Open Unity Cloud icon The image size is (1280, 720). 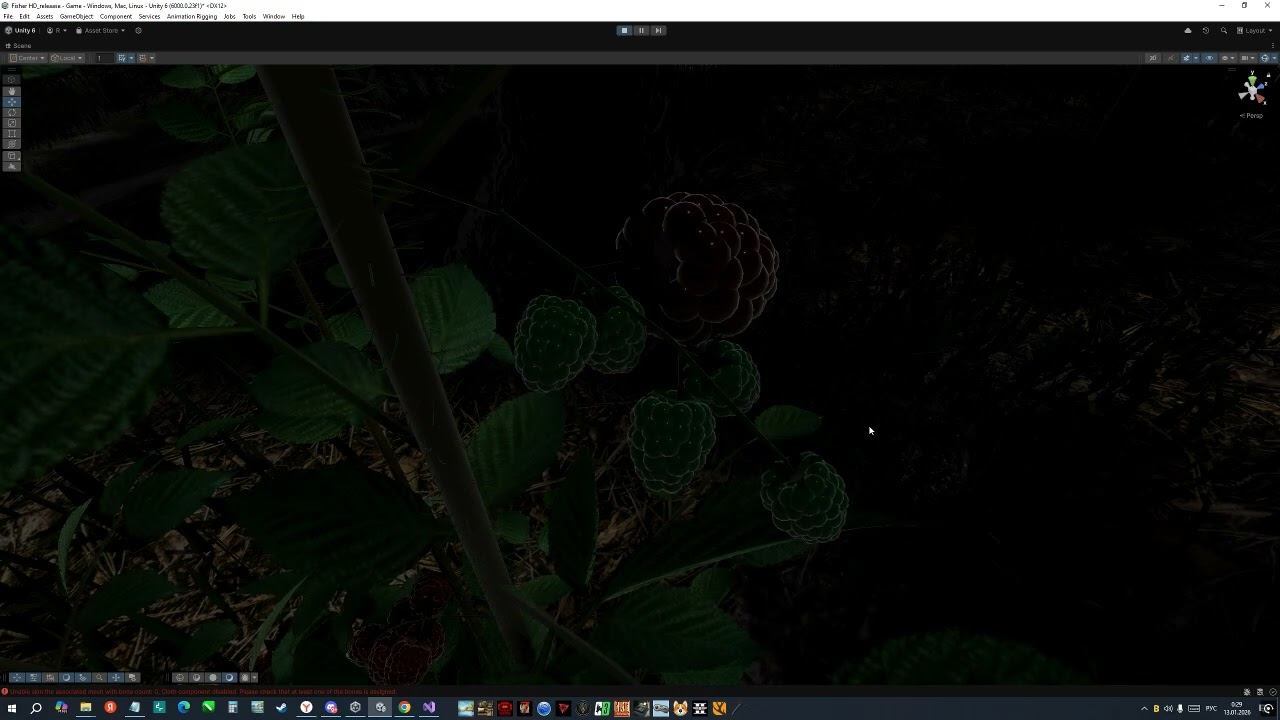[x=1188, y=30]
